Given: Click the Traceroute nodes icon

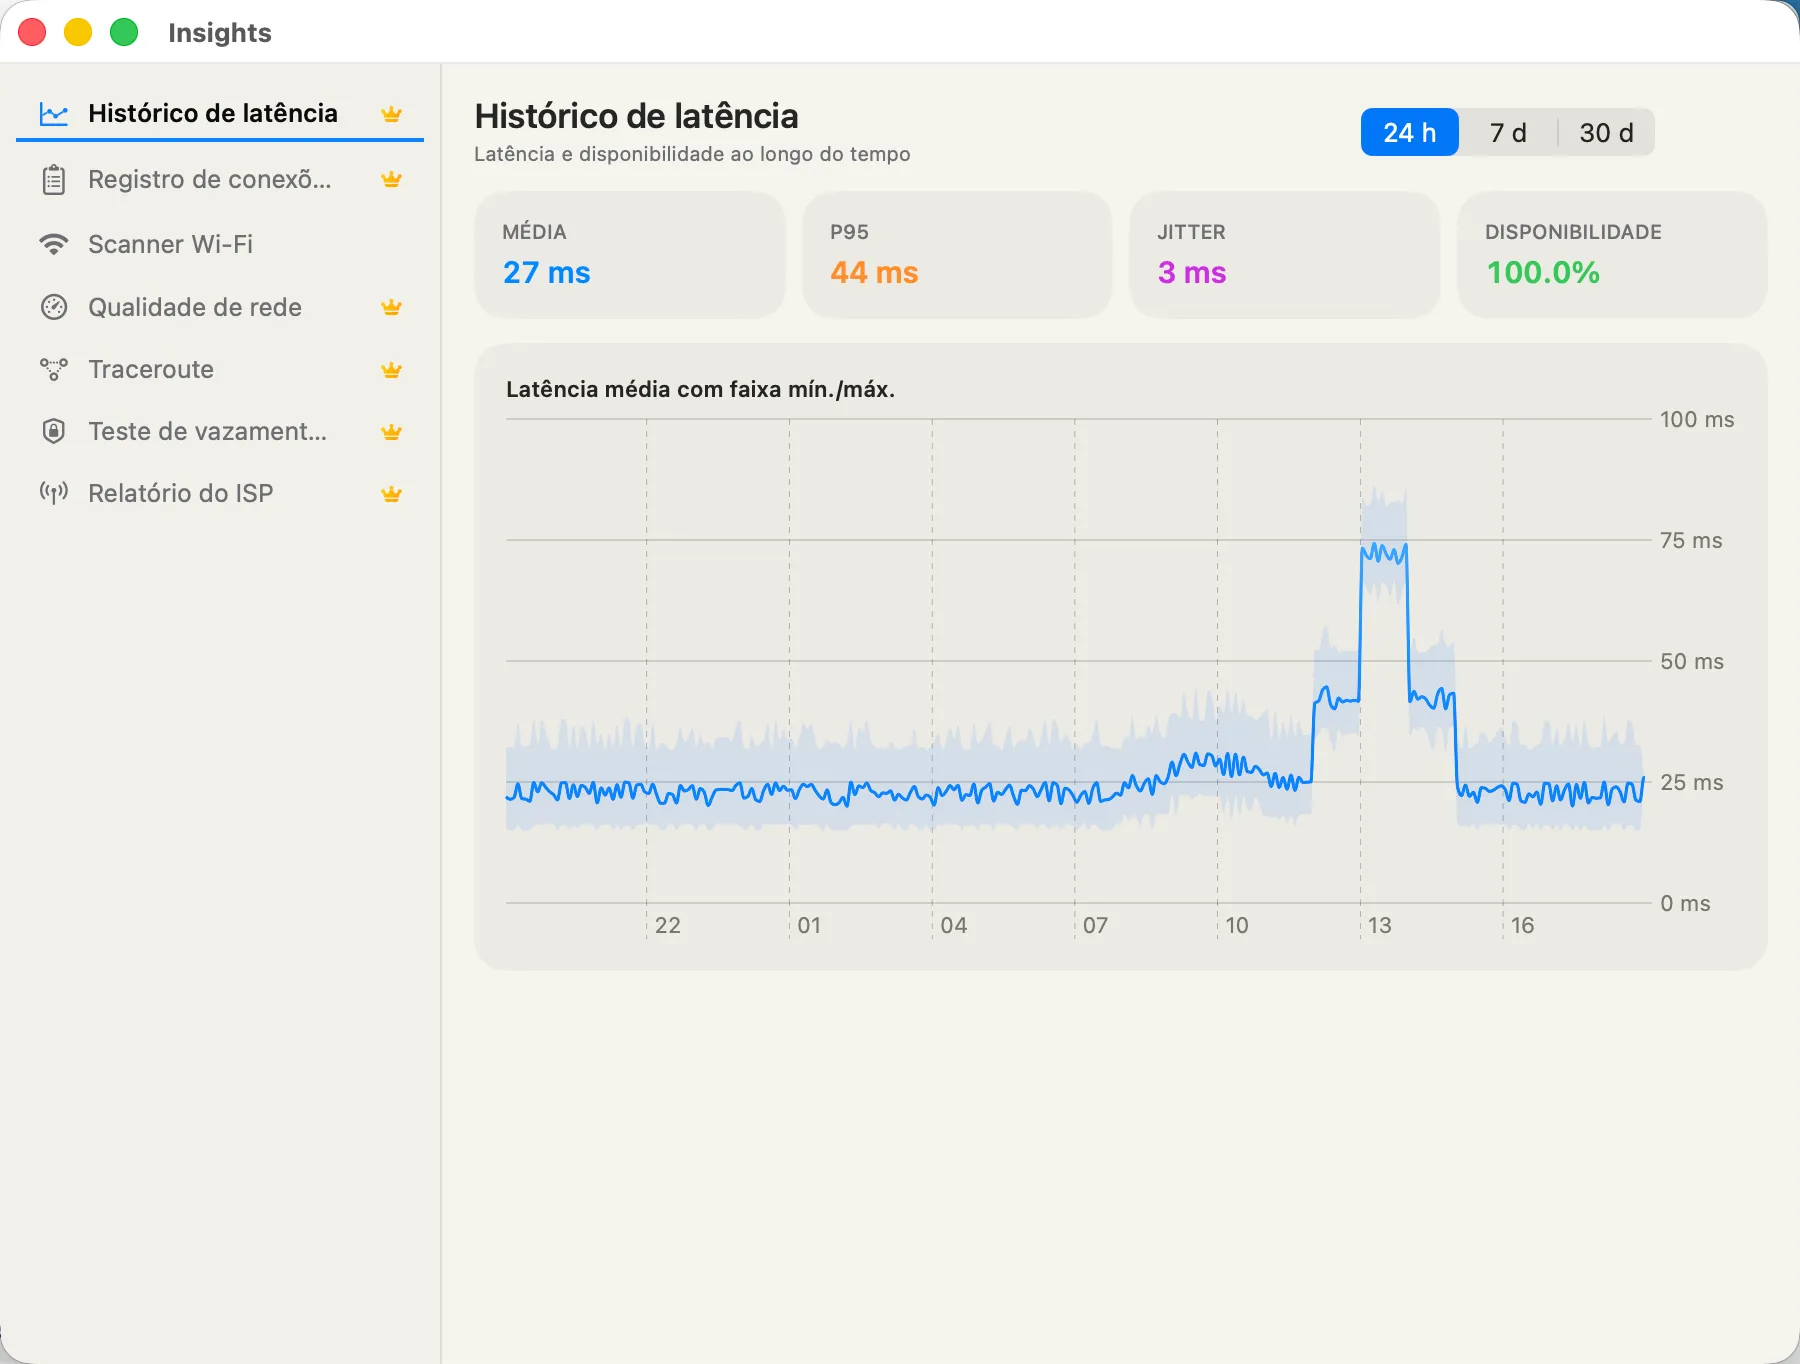Looking at the screenshot, I should pos(54,369).
